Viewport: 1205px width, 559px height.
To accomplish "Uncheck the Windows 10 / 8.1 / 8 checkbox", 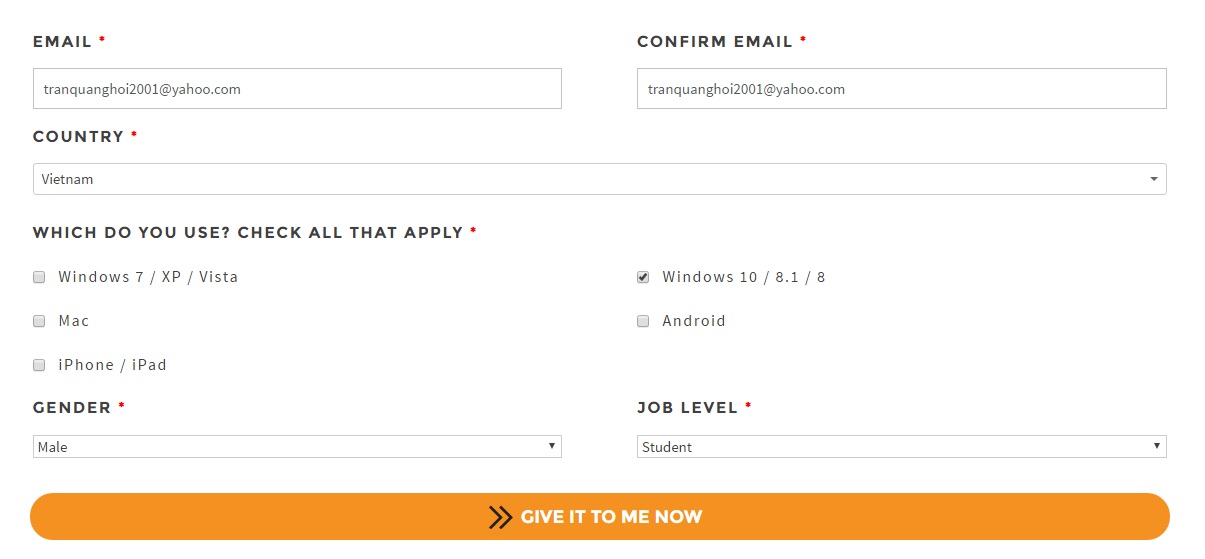I will (x=643, y=277).
